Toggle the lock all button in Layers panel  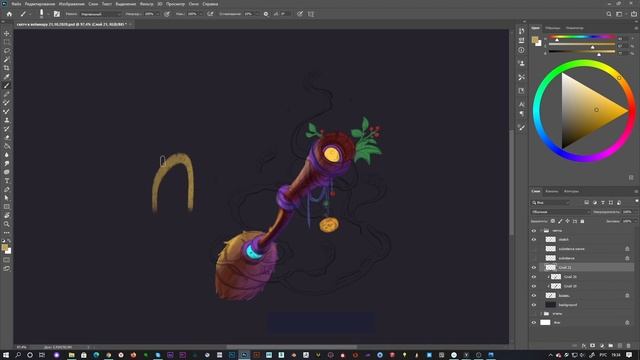[582, 221]
